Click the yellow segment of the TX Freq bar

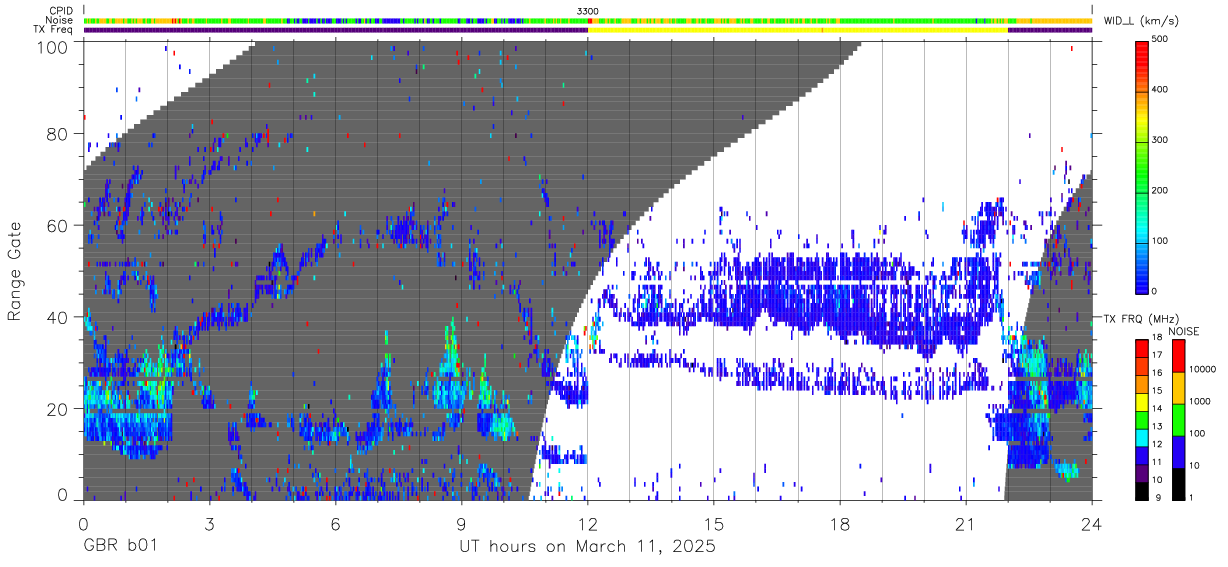pyautogui.click(x=798, y=30)
